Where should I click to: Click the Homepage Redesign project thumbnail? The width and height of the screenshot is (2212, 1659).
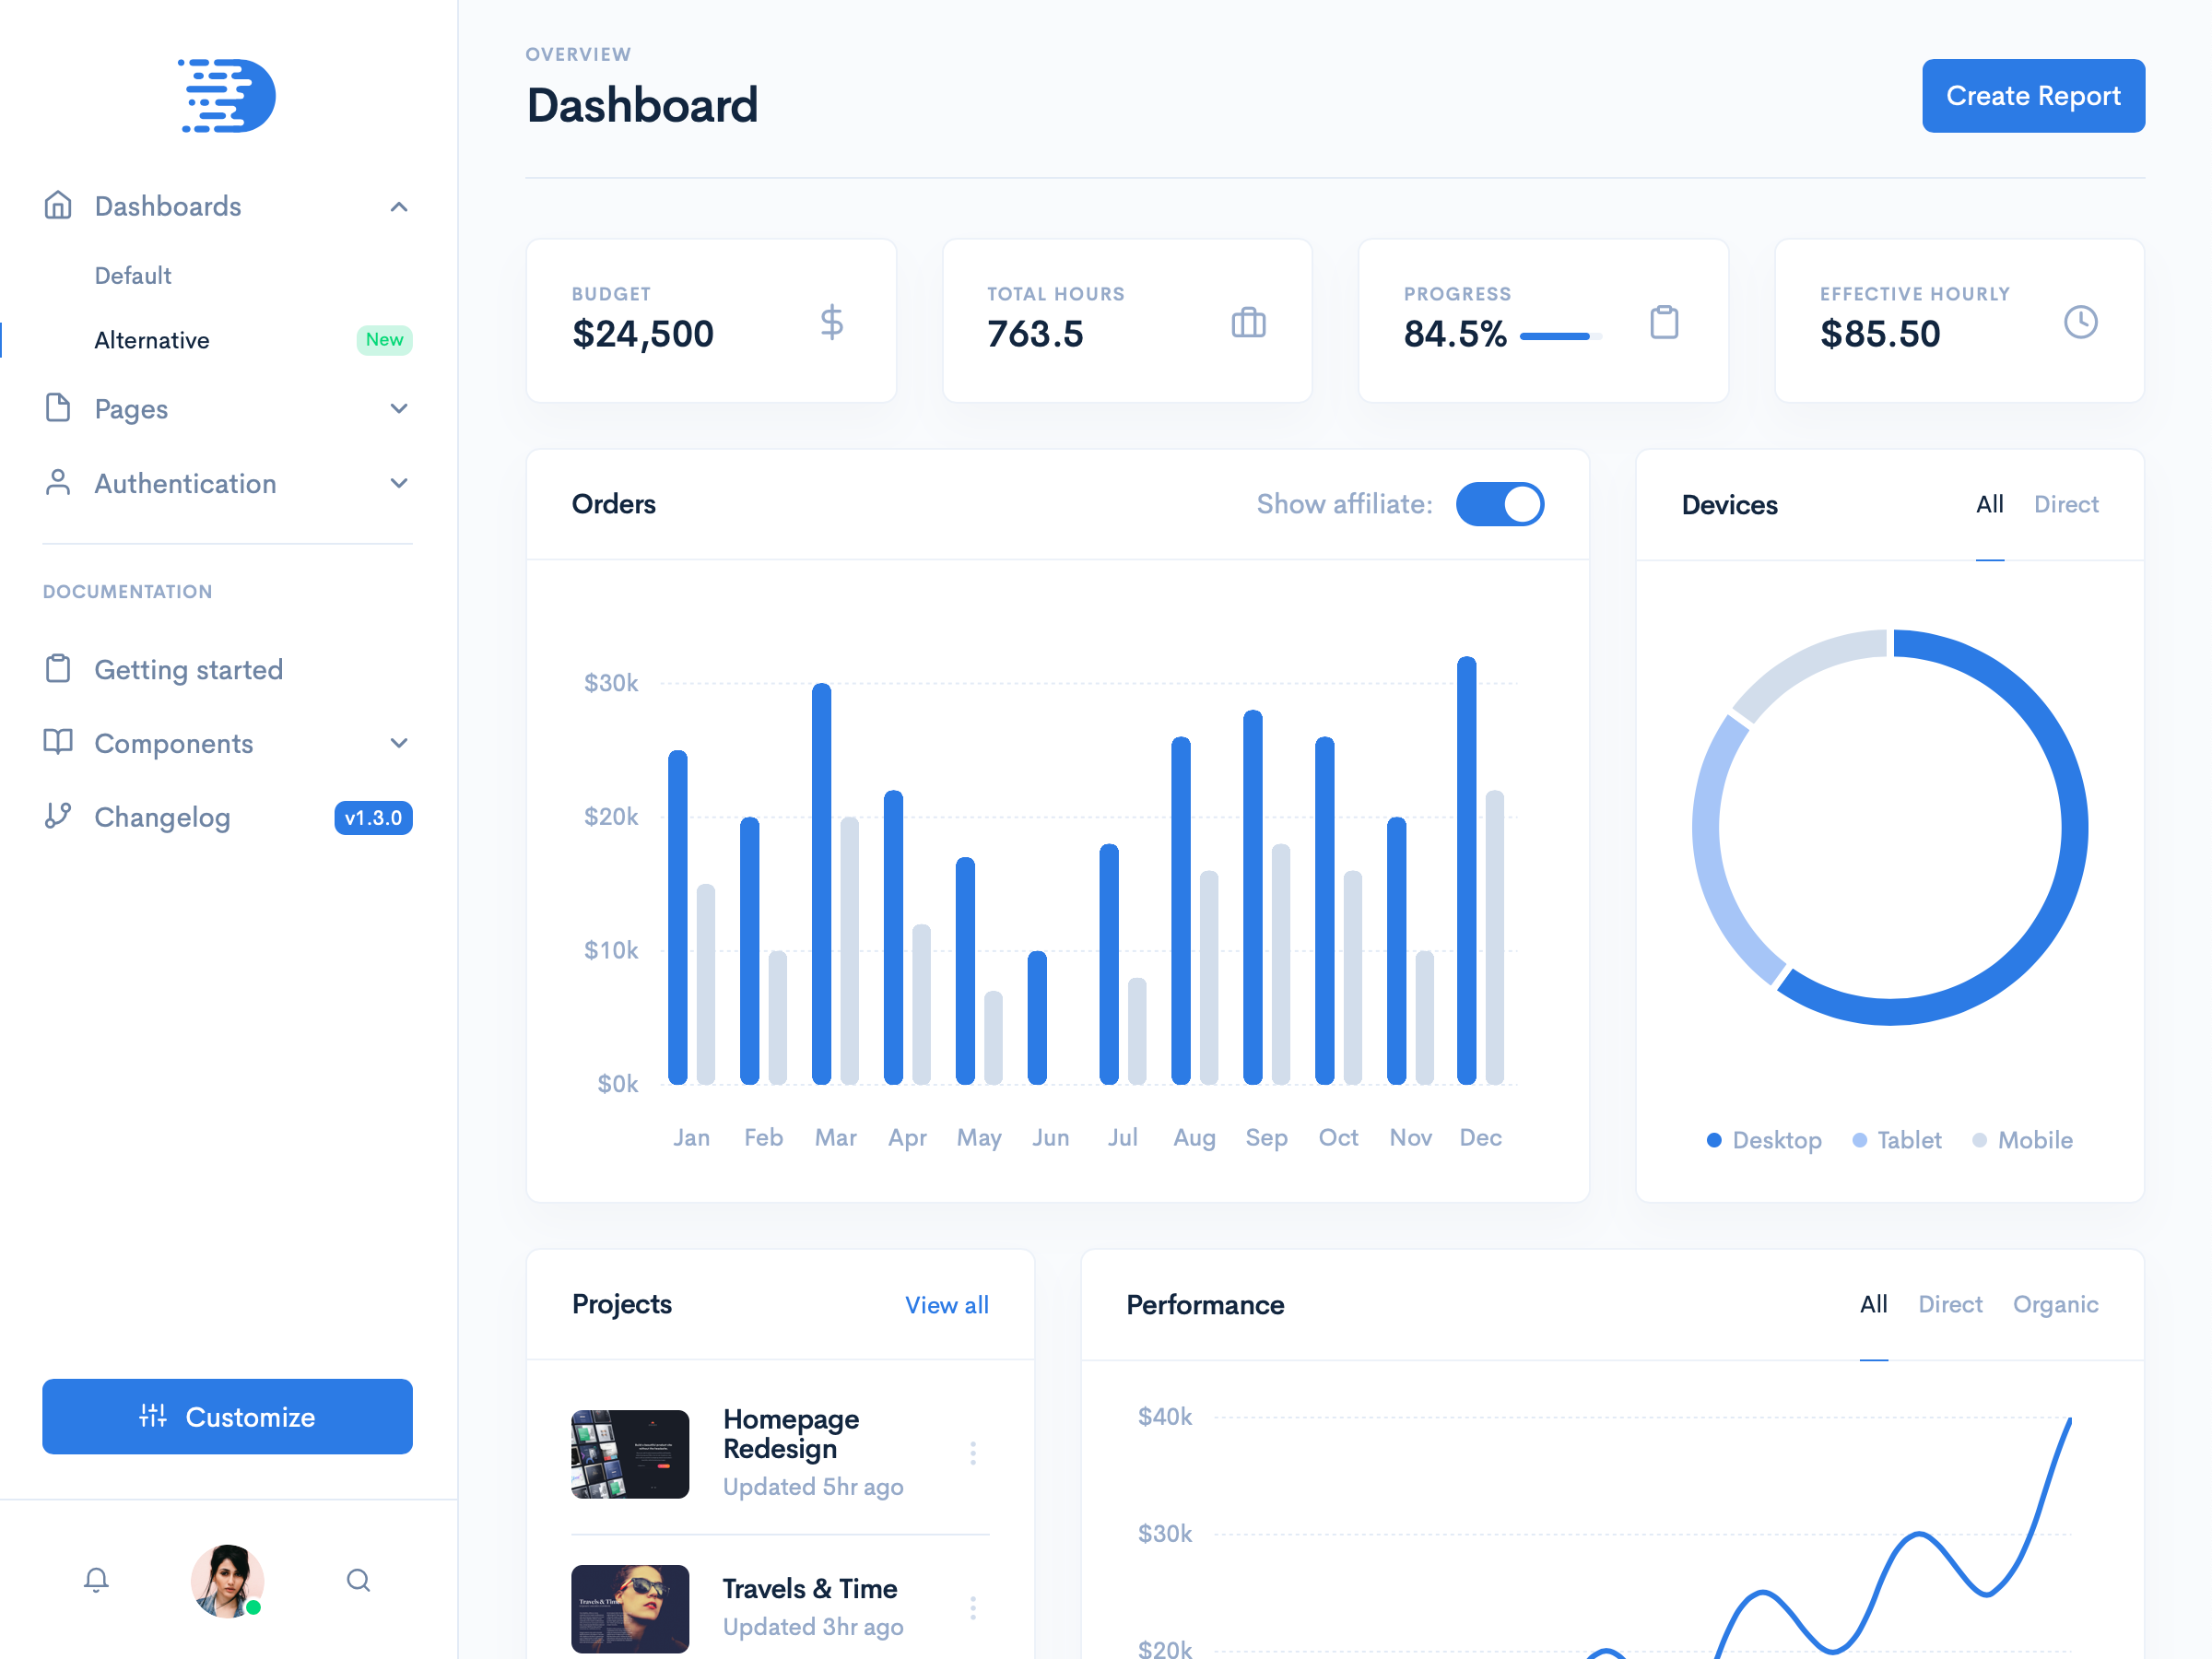(x=630, y=1453)
